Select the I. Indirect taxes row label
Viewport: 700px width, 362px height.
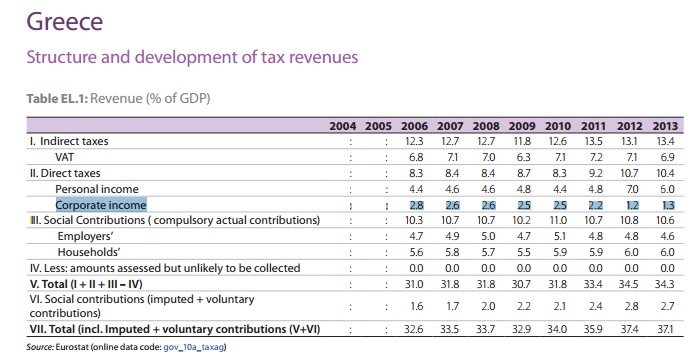coord(69,141)
